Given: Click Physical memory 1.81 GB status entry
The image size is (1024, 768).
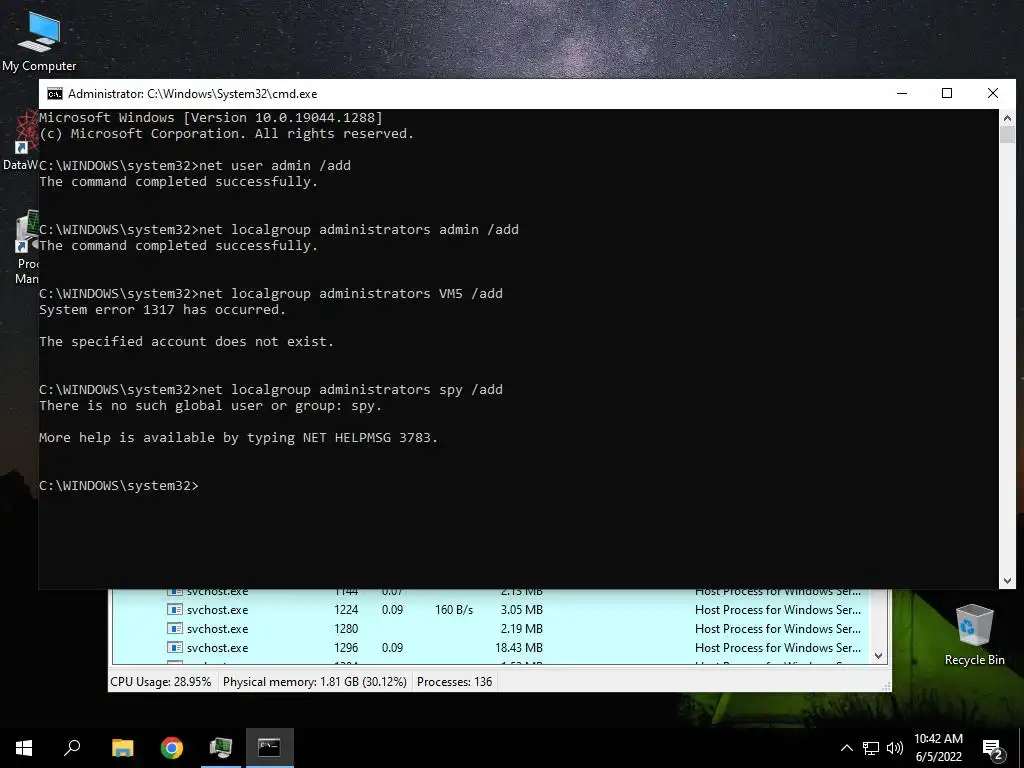Looking at the screenshot, I should pos(315,682).
